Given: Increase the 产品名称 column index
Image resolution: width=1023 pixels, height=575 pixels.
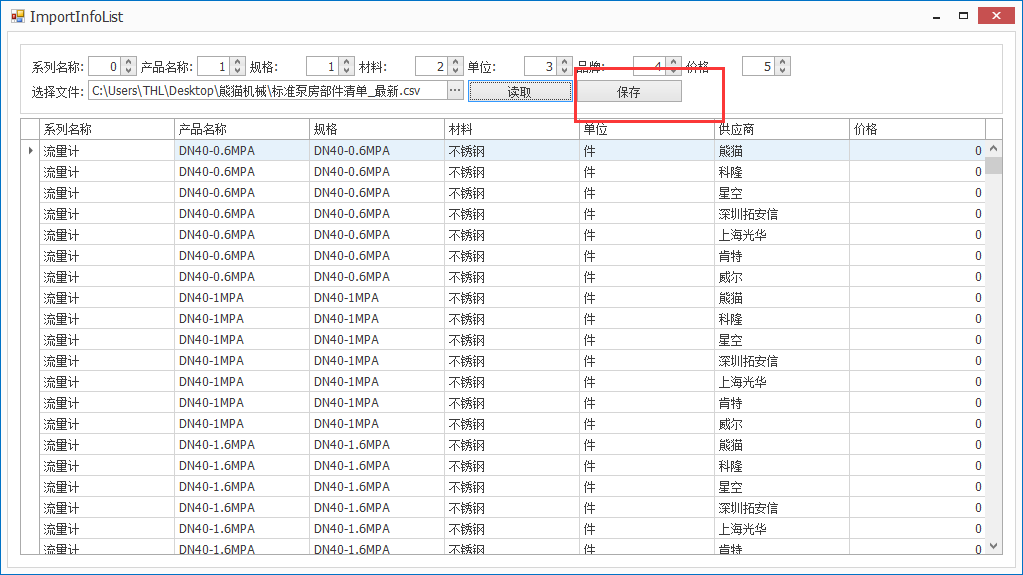Looking at the screenshot, I should (x=237, y=62).
